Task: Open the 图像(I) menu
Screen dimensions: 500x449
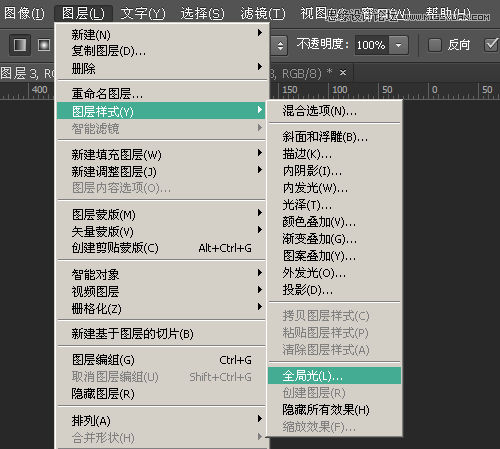Action: coord(24,14)
